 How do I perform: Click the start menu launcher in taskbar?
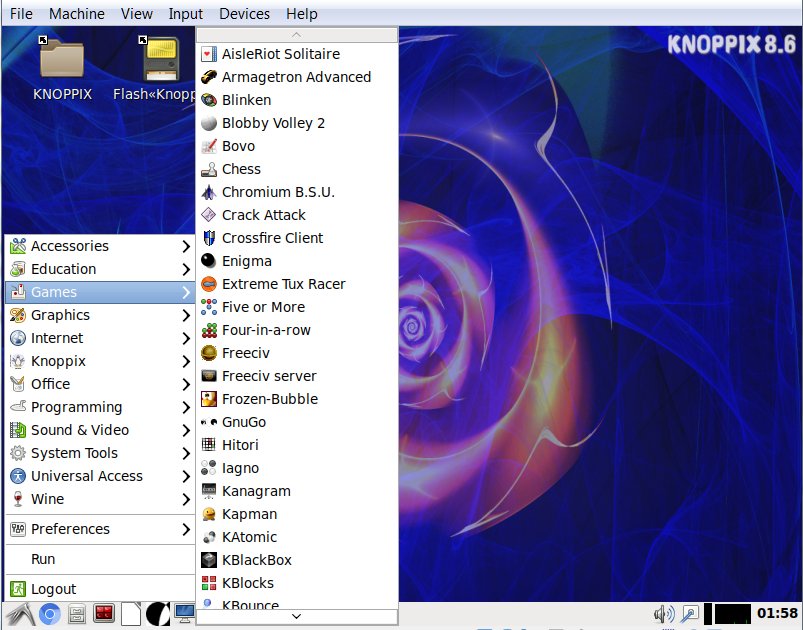tap(21, 614)
